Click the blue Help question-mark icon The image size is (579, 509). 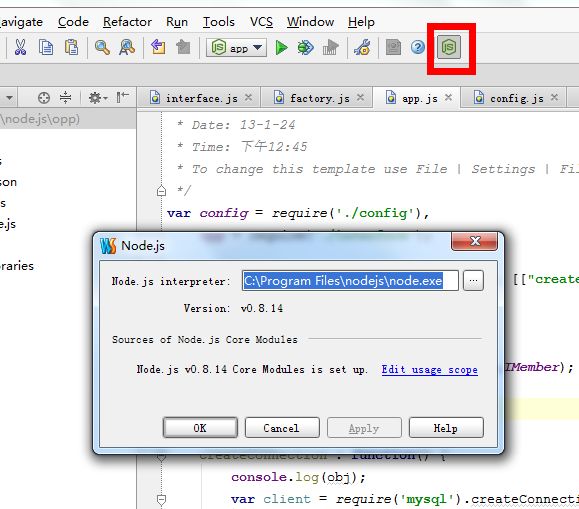pyautogui.click(x=418, y=47)
